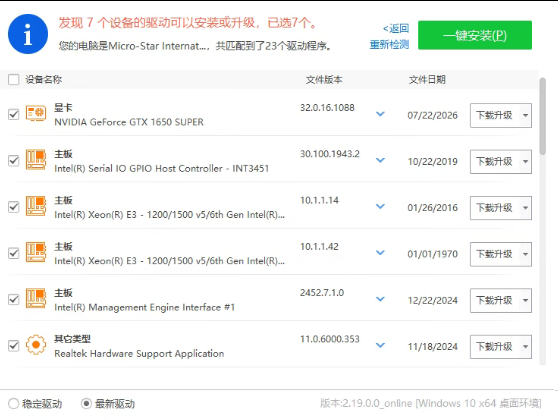This screenshot has width=558, height=420.
Task: Expand version chevron for 10.1.1.14
Action: [x=380, y=206]
